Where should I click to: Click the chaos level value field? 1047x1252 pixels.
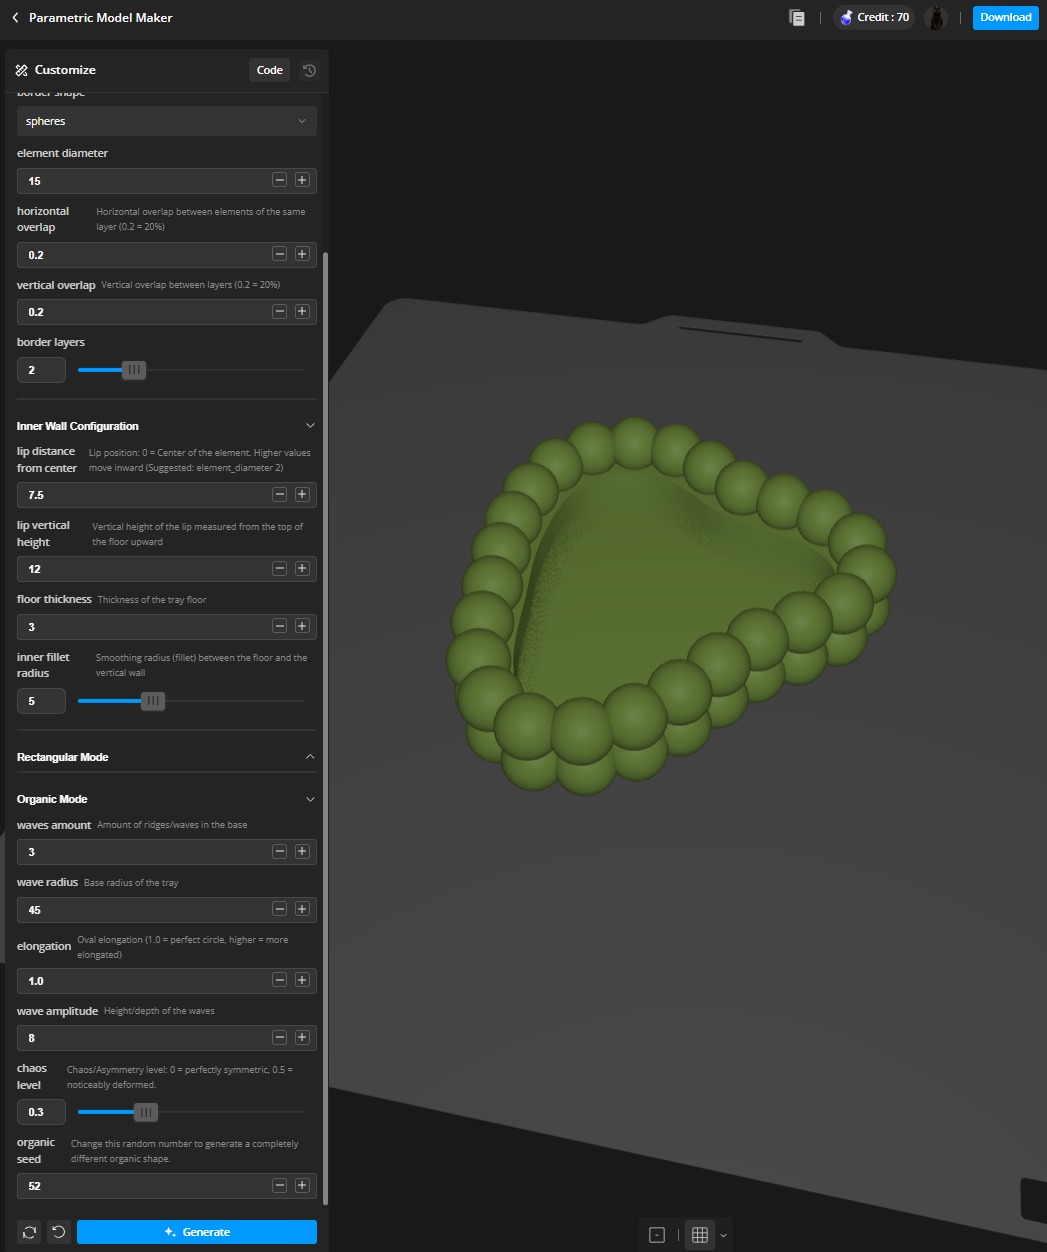point(41,1112)
